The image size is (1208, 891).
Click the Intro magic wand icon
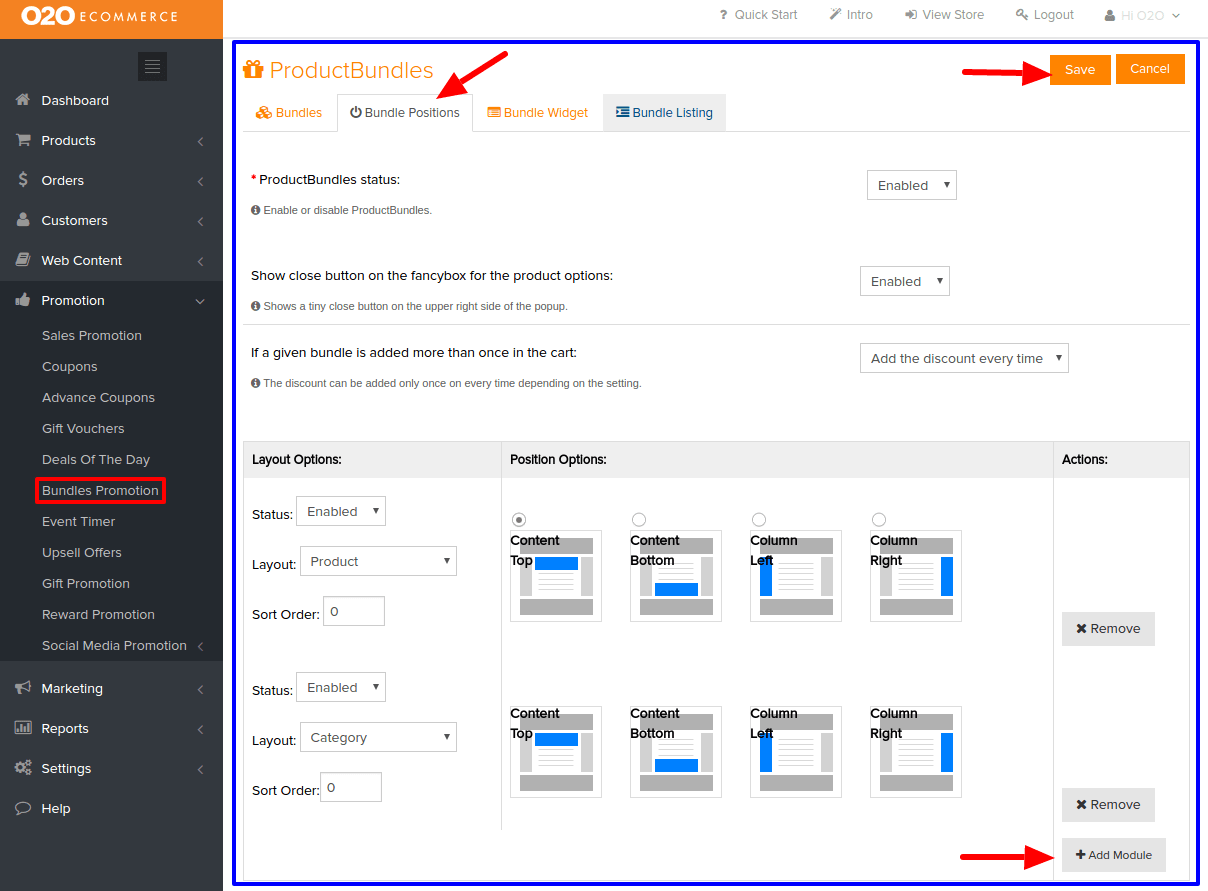[x=835, y=15]
